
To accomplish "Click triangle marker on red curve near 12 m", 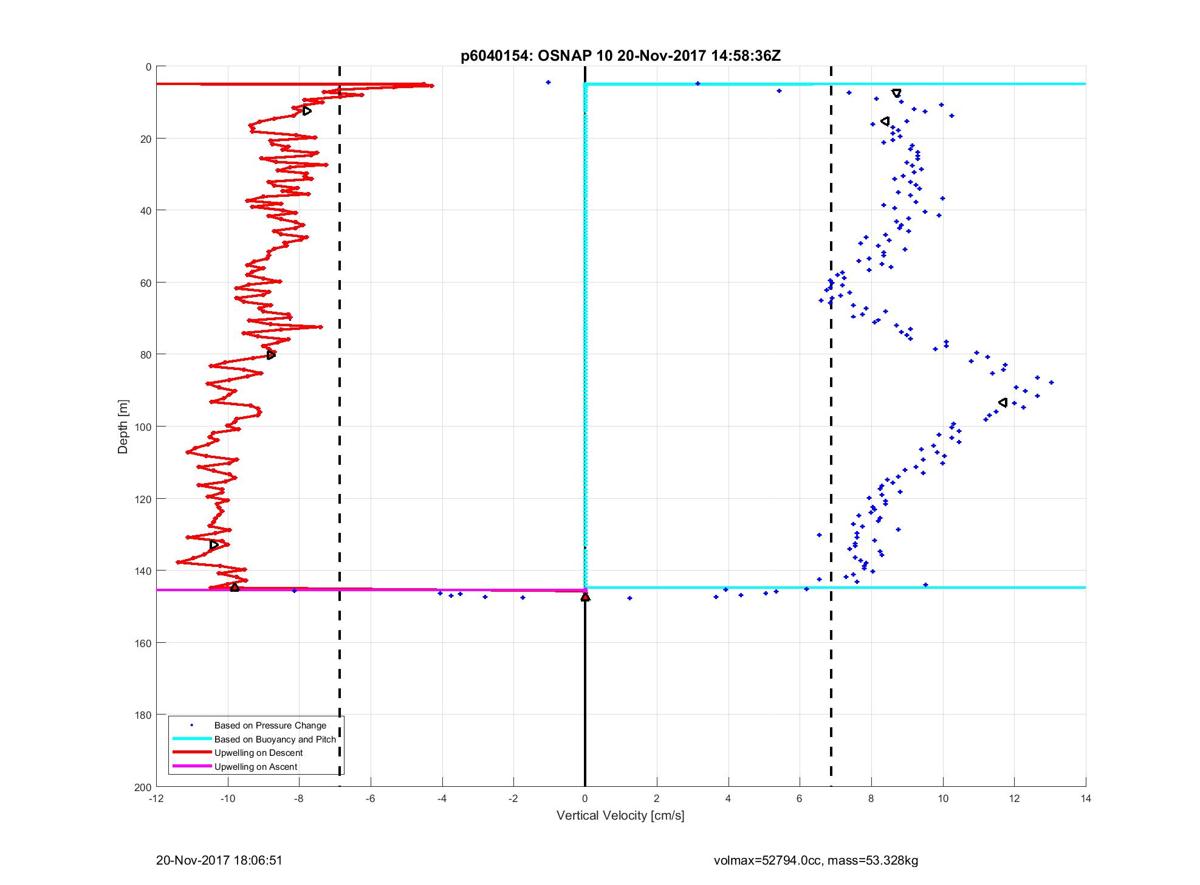I will click(307, 110).
